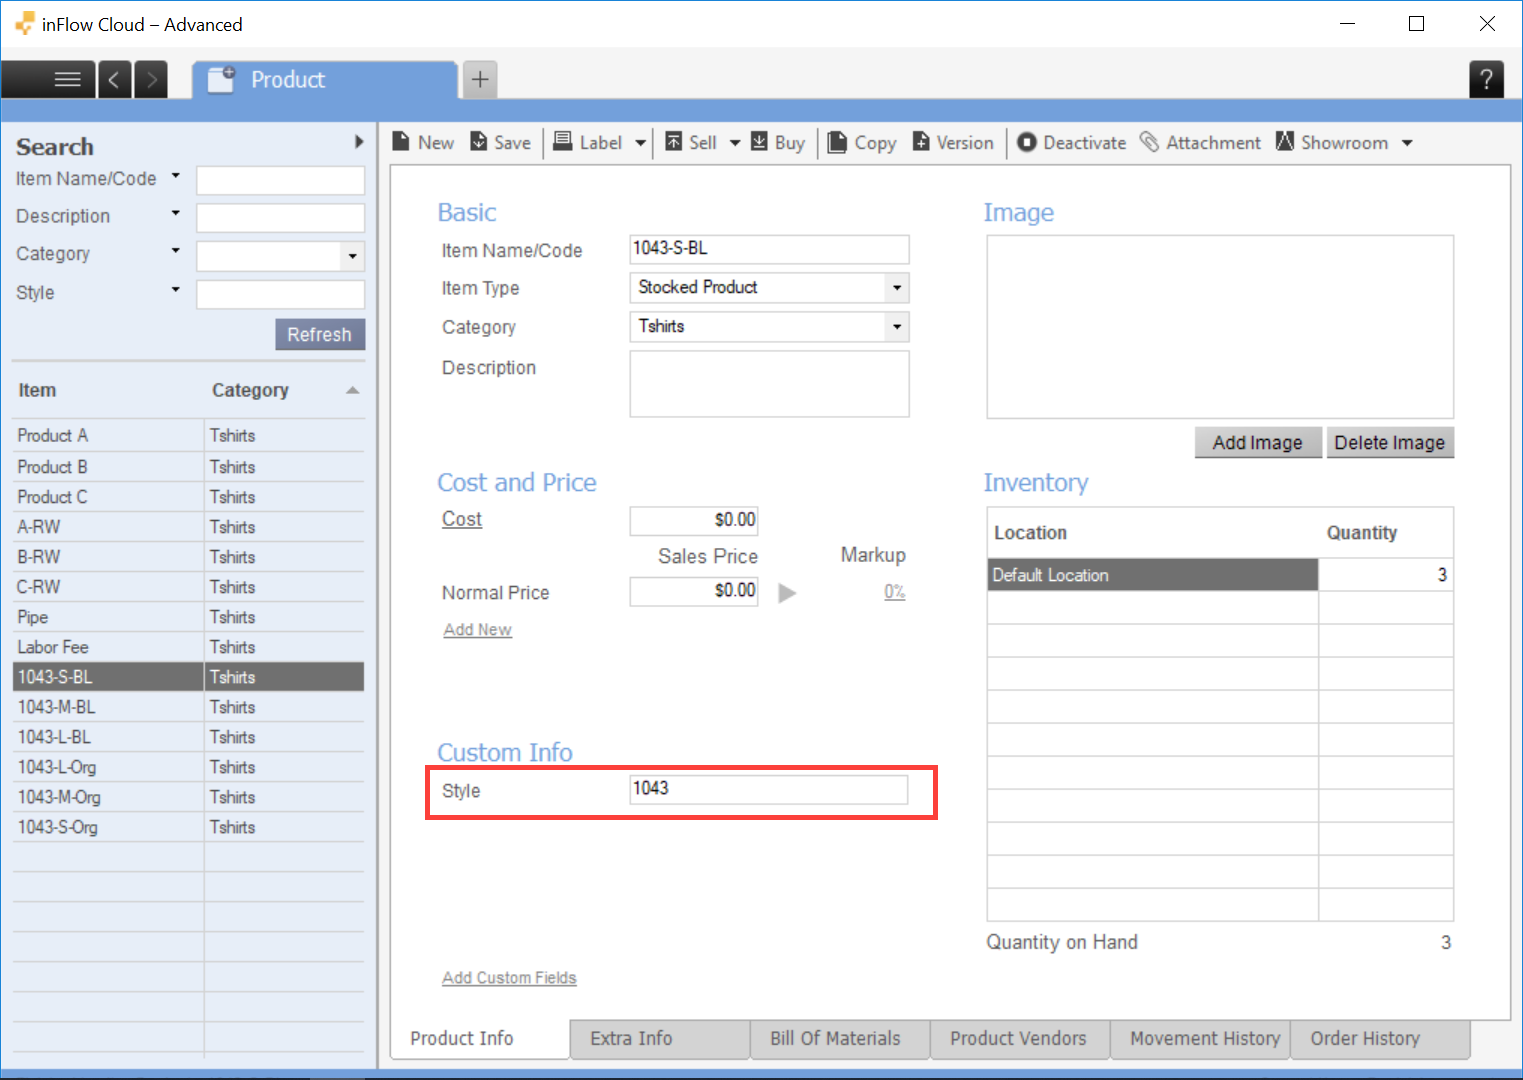Select 1043-L-Org in the item list
This screenshot has width=1523, height=1080.
click(x=188, y=767)
